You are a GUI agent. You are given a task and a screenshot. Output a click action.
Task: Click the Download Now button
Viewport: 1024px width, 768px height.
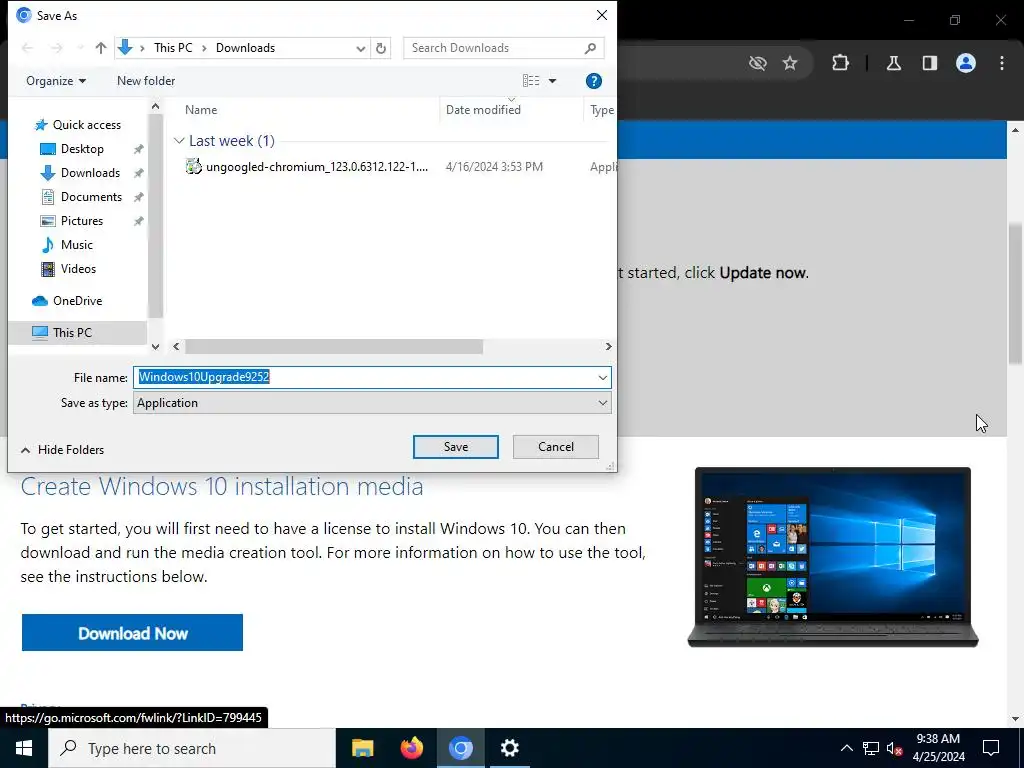pyautogui.click(x=133, y=632)
